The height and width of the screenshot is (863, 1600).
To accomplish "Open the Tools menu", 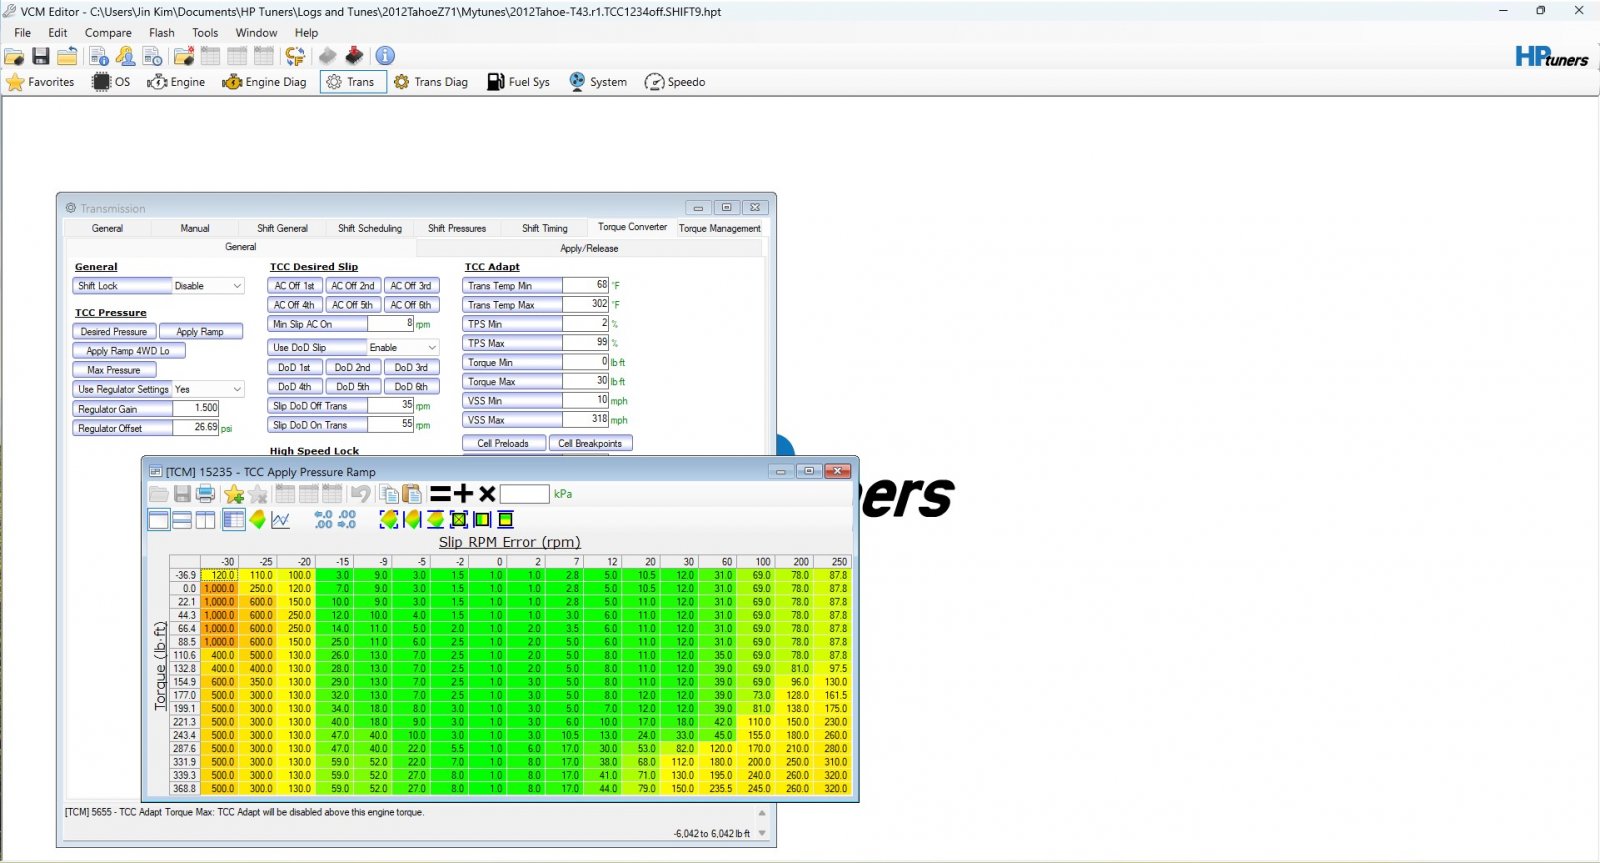I will (205, 33).
